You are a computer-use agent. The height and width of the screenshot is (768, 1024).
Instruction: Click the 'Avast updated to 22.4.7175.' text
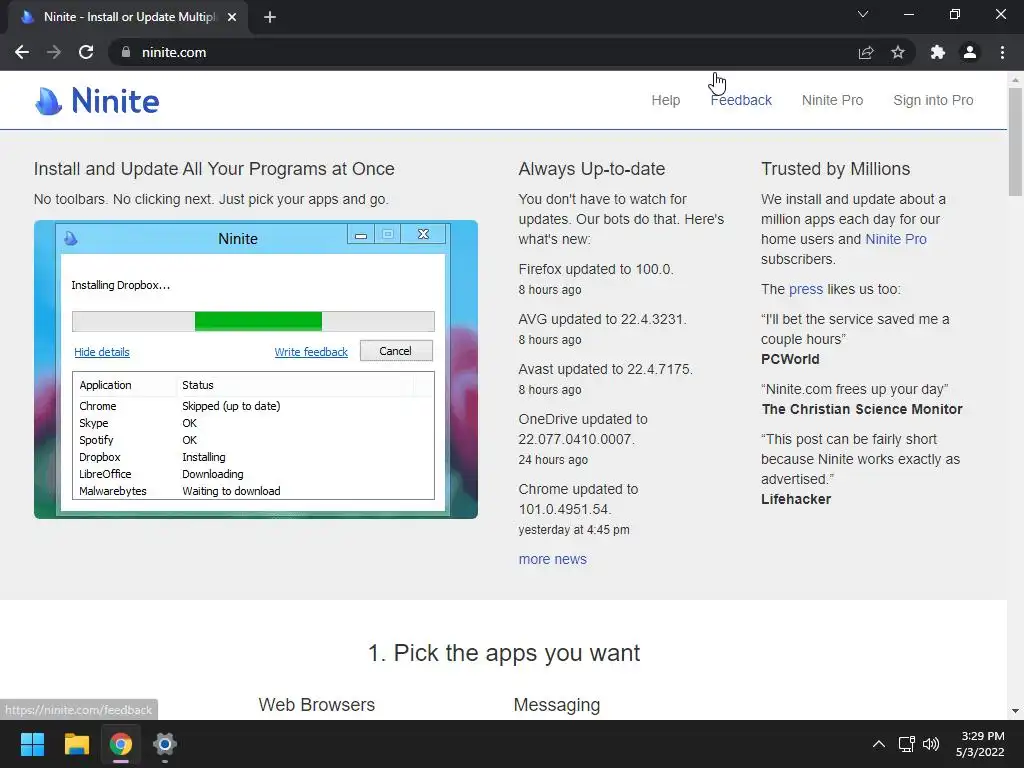pyautogui.click(x=605, y=369)
